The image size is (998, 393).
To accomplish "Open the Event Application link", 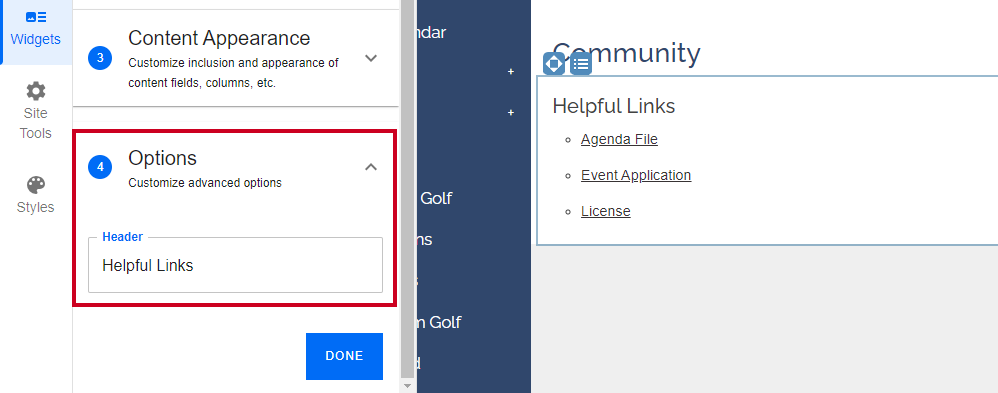I will tap(636, 175).
